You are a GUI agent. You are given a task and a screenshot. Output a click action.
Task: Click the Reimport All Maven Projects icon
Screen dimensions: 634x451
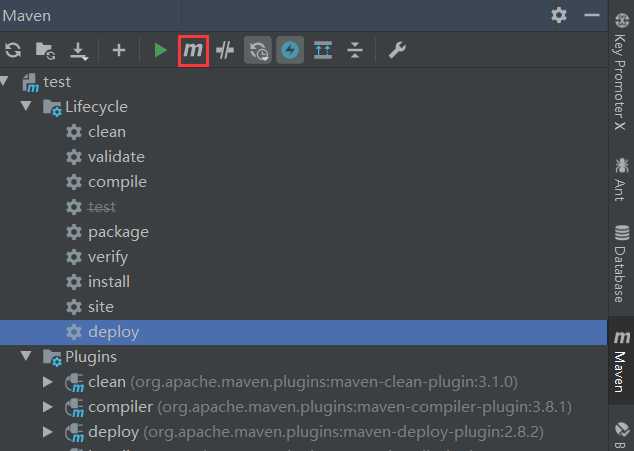[x=13, y=51]
